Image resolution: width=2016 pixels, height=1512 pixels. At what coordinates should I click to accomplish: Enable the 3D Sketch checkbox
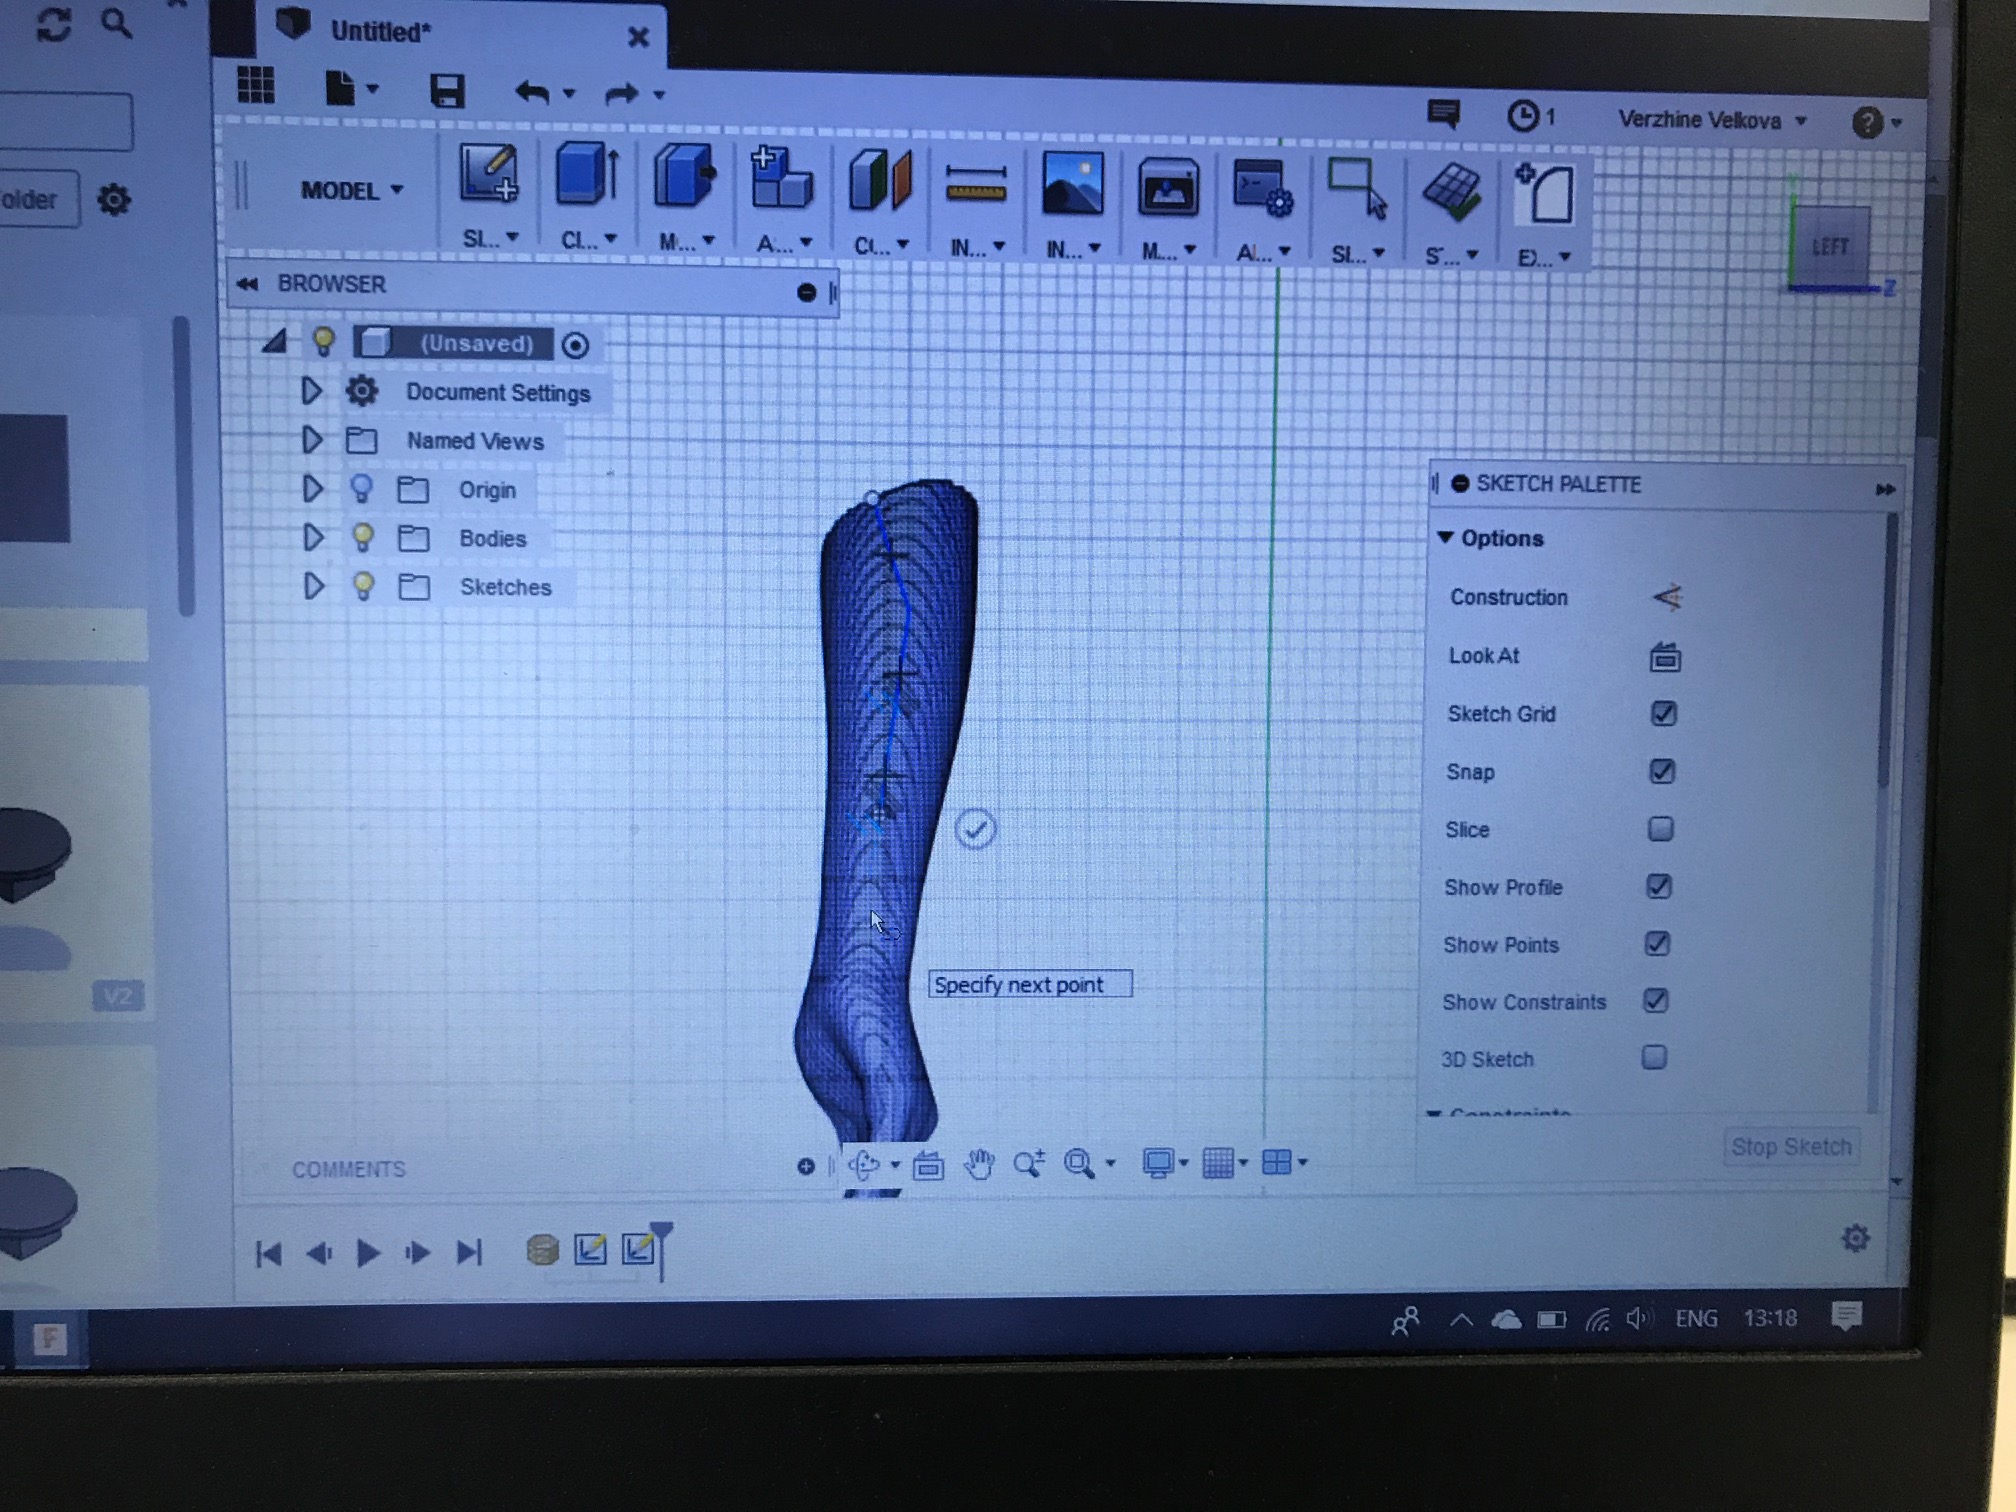coord(1657,1058)
